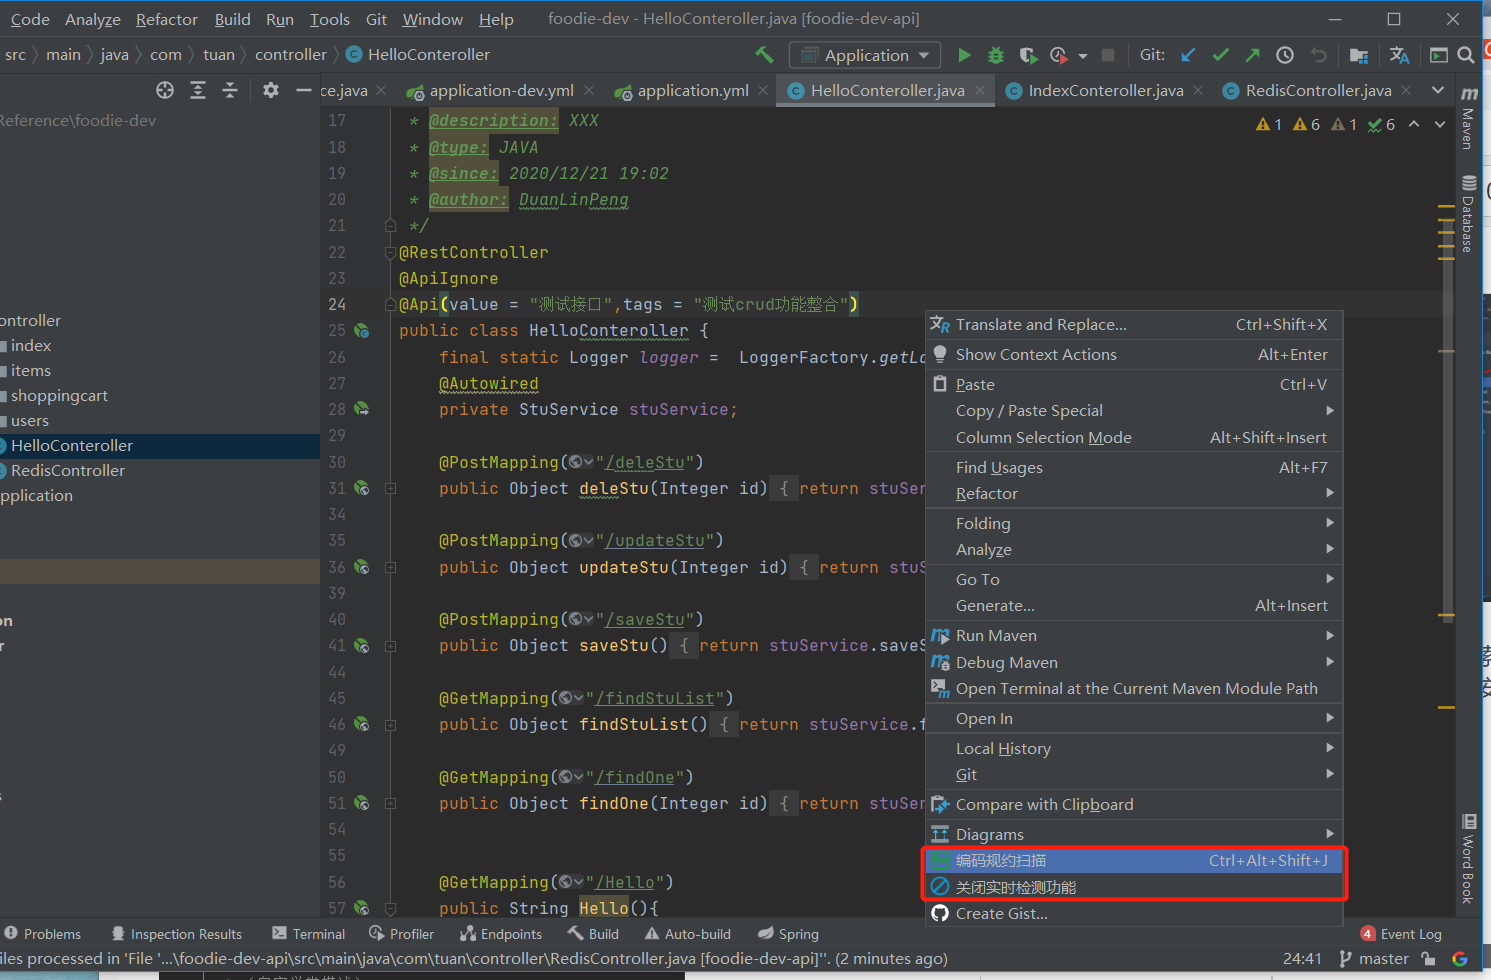Image resolution: width=1491 pixels, height=980 pixels.
Task: Open the Problems tool window
Action: click(42, 934)
